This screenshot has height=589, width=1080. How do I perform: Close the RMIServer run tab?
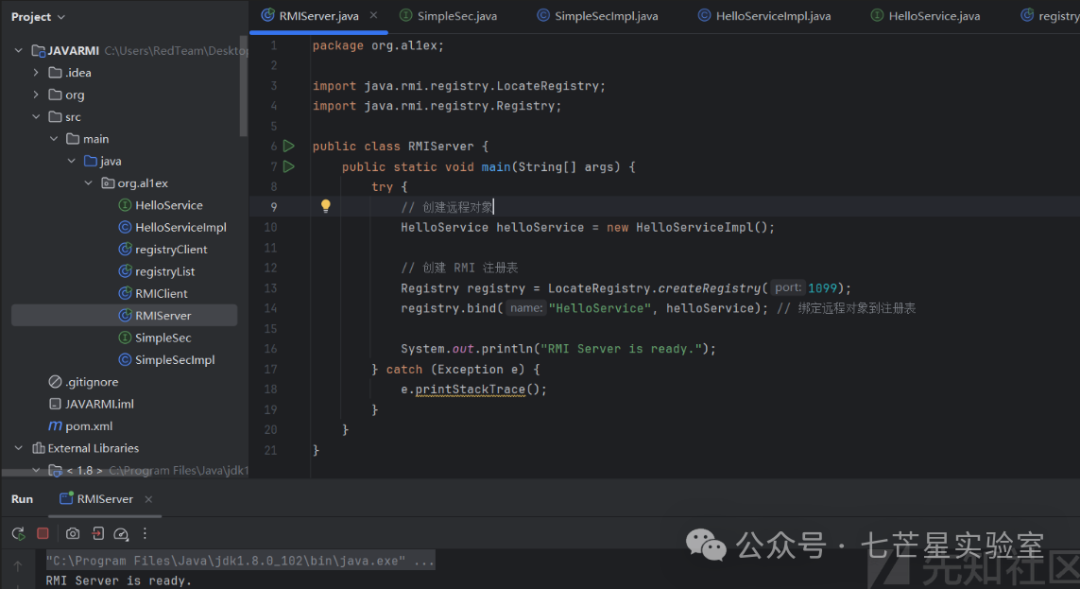point(148,499)
